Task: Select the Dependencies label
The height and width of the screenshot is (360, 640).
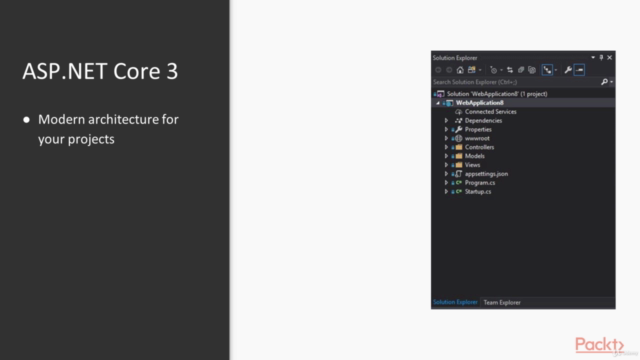Action: 483,120
